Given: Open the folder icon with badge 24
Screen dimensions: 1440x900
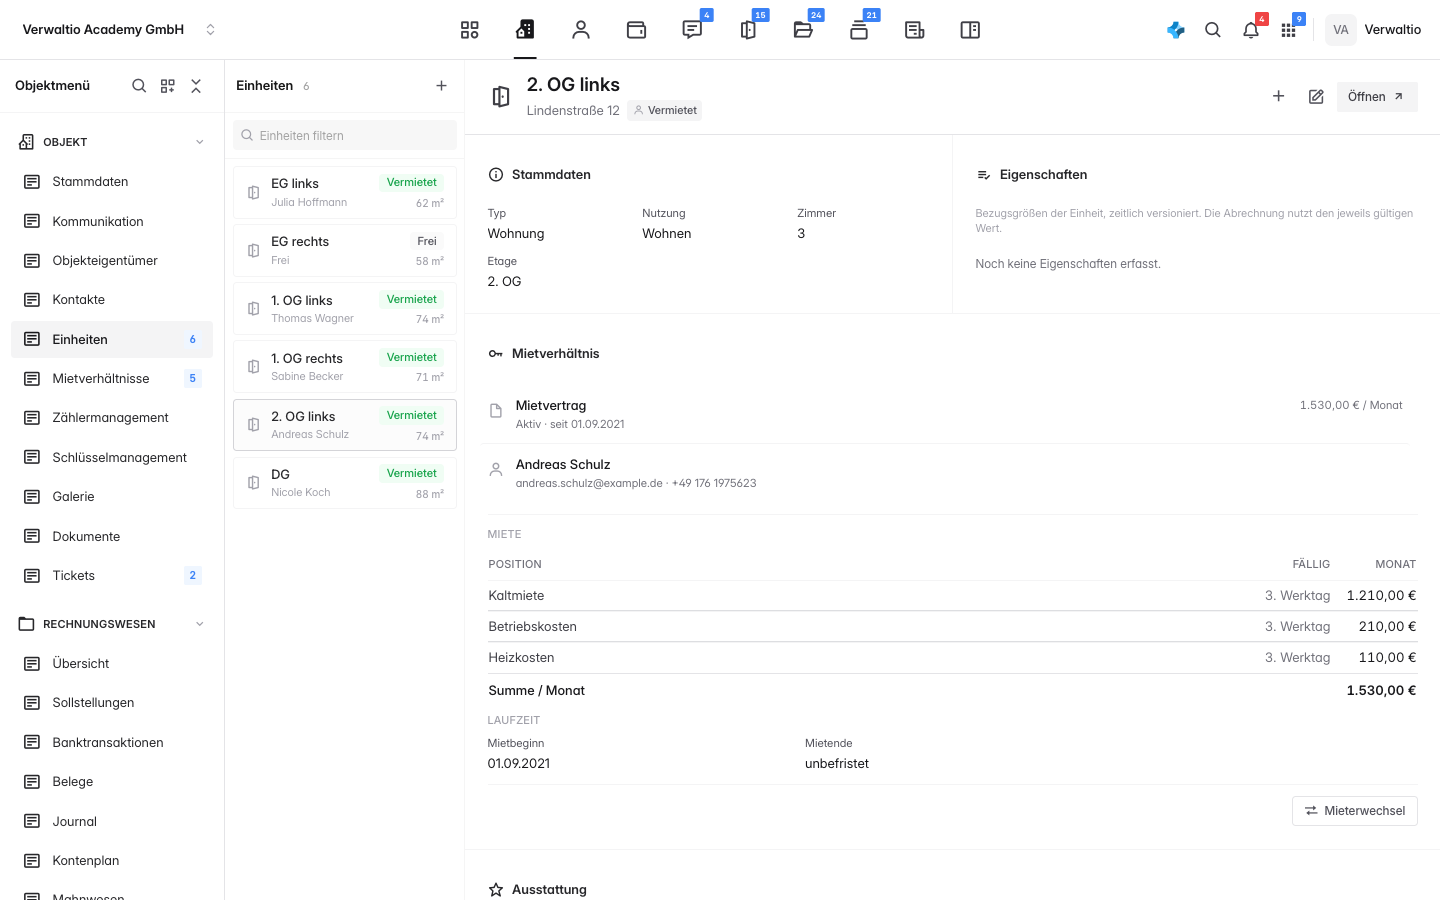Looking at the screenshot, I should point(803,30).
